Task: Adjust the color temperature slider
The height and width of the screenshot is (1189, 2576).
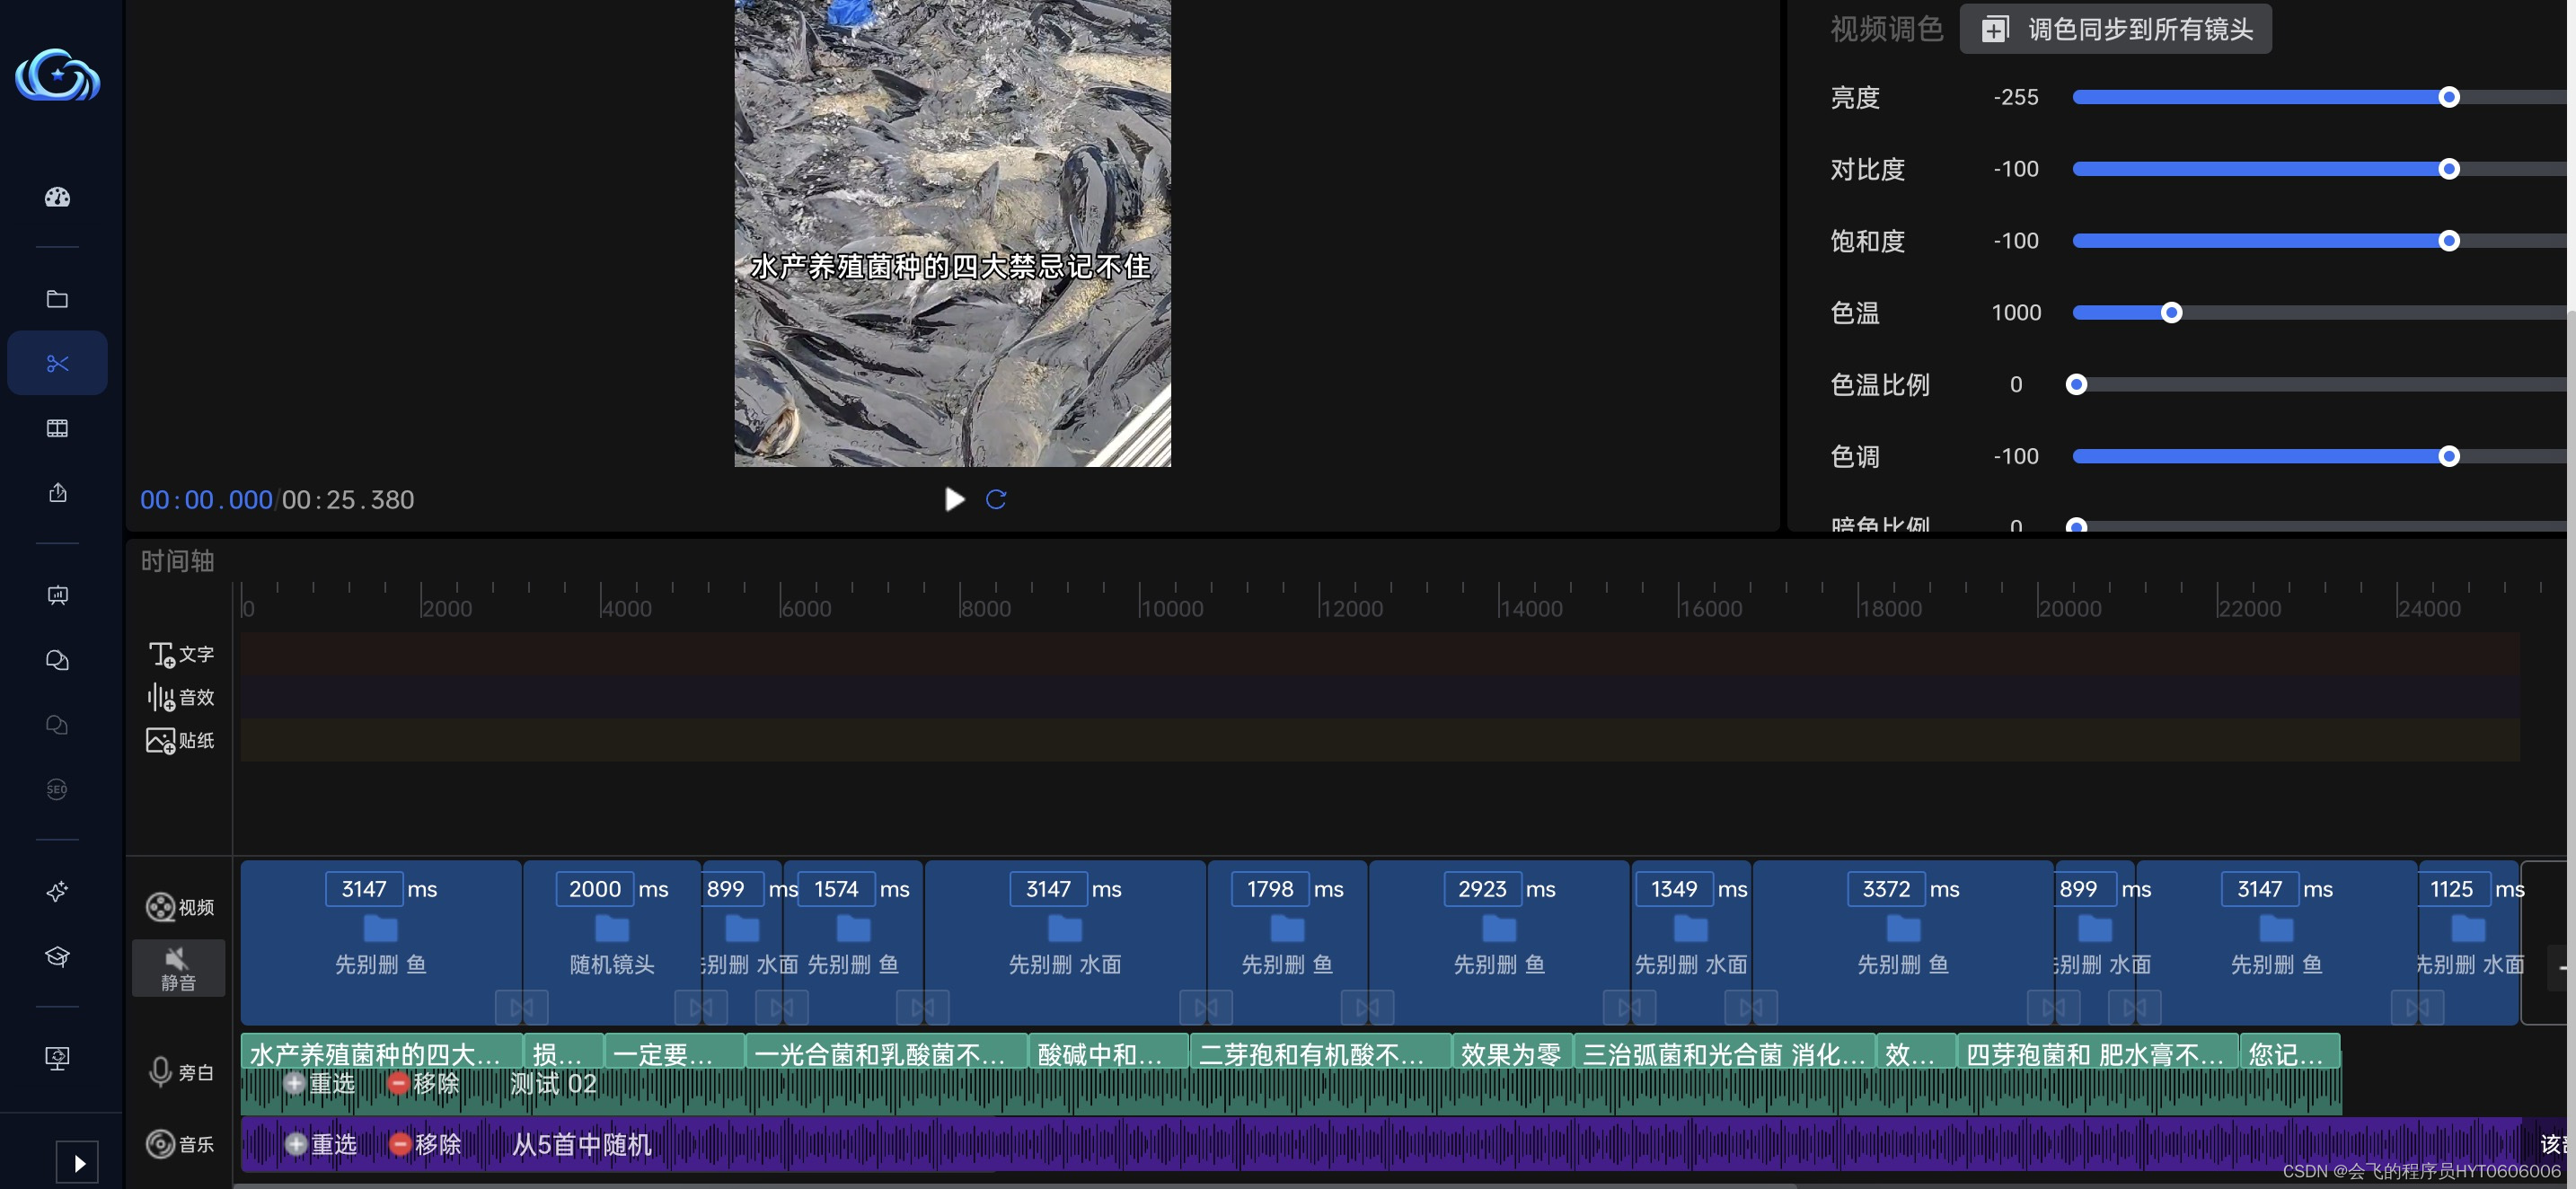Action: [2171, 313]
